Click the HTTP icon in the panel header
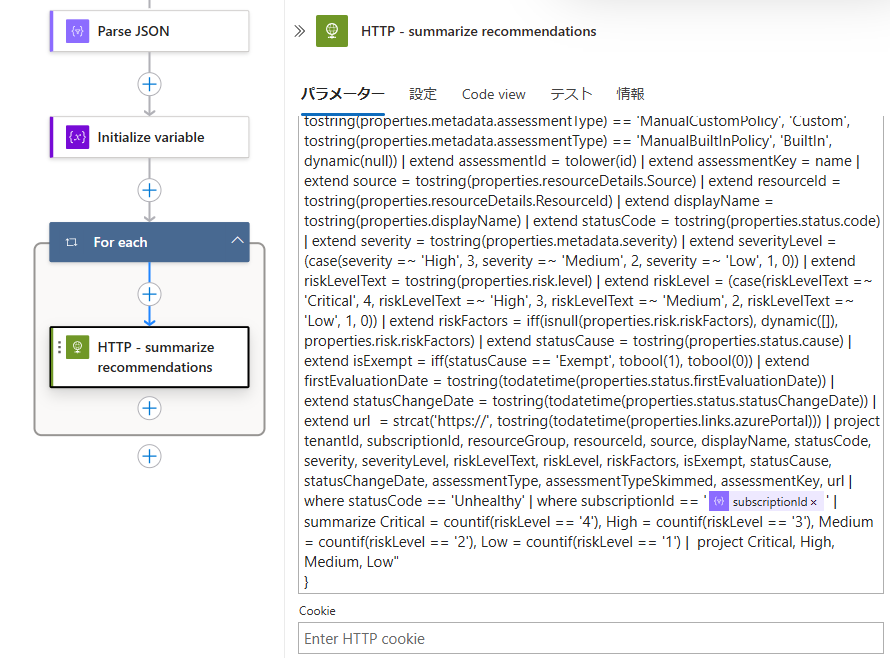 click(x=331, y=31)
